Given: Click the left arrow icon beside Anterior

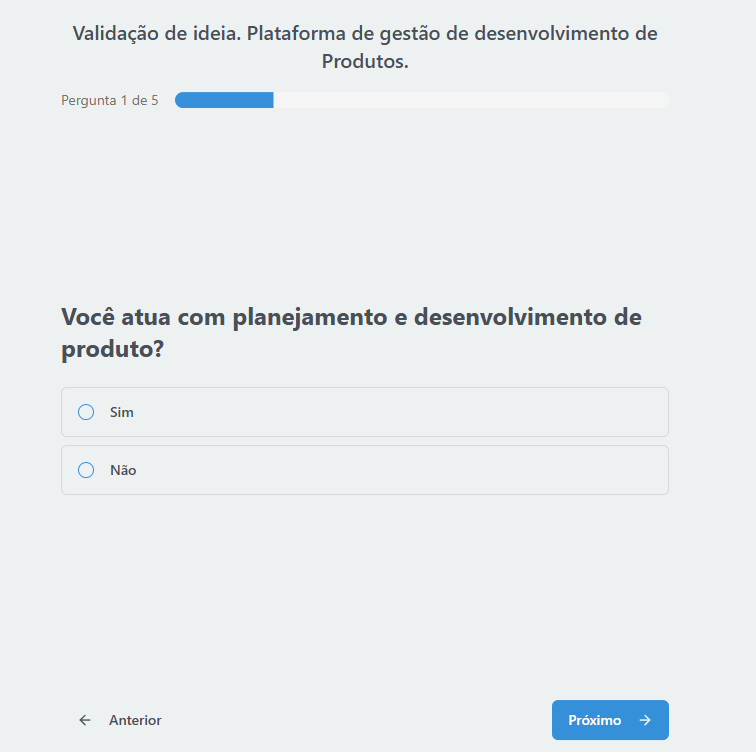Looking at the screenshot, I should coord(85,720).
